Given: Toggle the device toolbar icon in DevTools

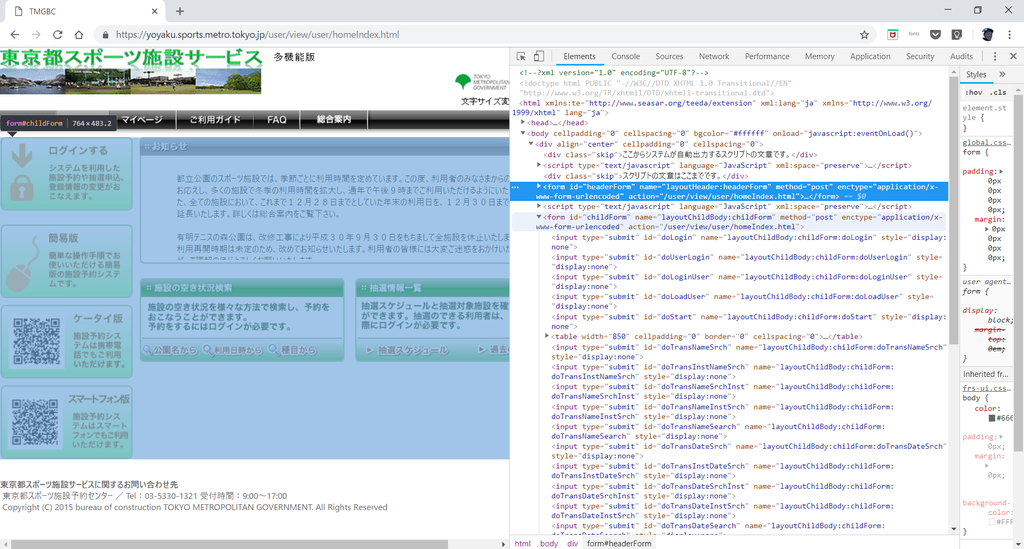Looking at the screenshot, I should point(539,56).
